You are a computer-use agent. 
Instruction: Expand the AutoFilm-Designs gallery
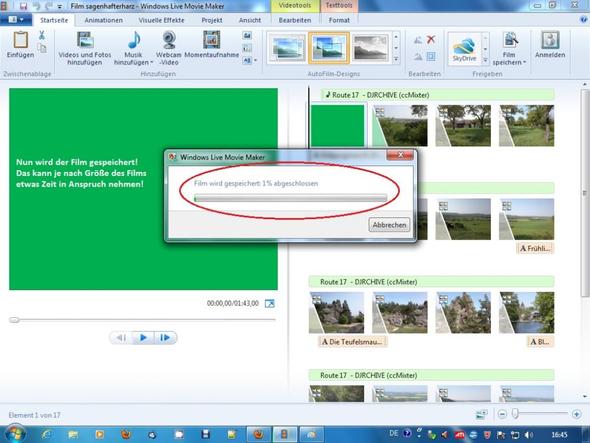coord(396,59)
